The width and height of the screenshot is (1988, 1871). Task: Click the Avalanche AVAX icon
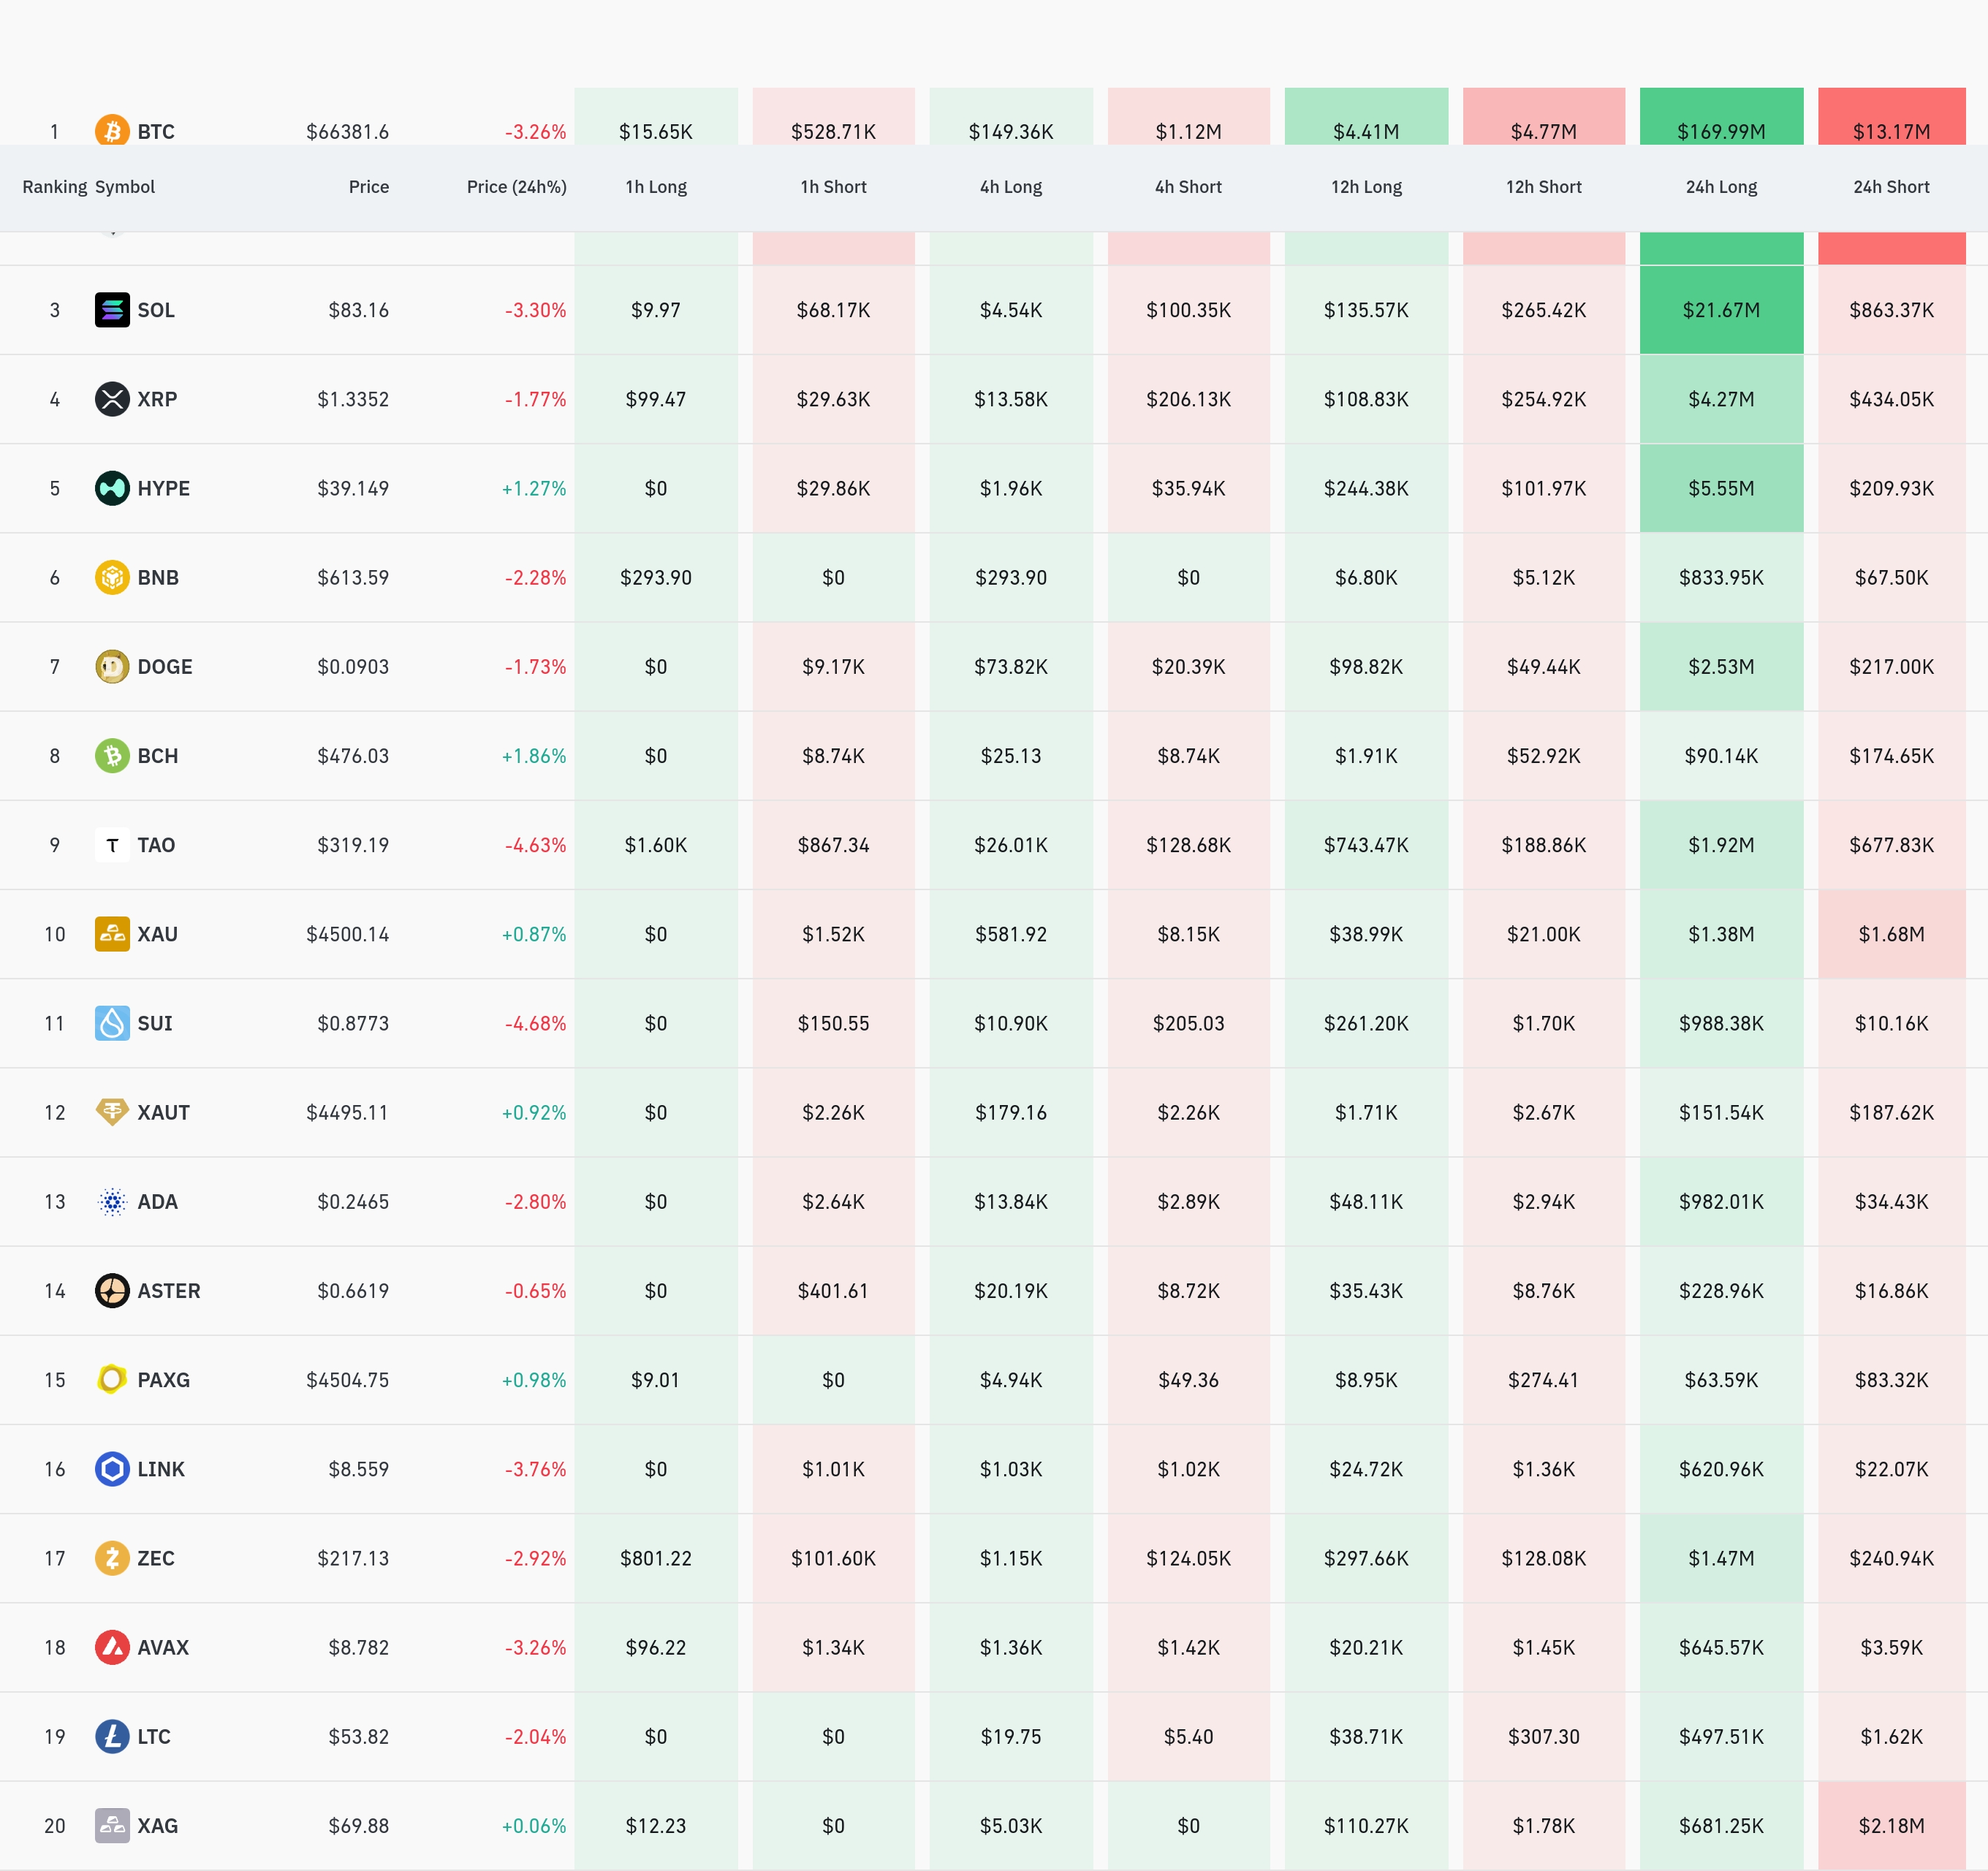tap(112, 1647)
